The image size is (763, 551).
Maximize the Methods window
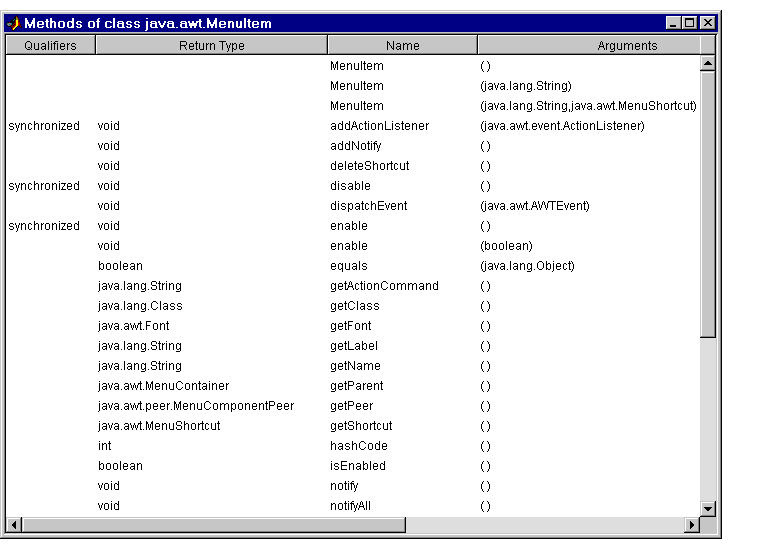[689, 23]
